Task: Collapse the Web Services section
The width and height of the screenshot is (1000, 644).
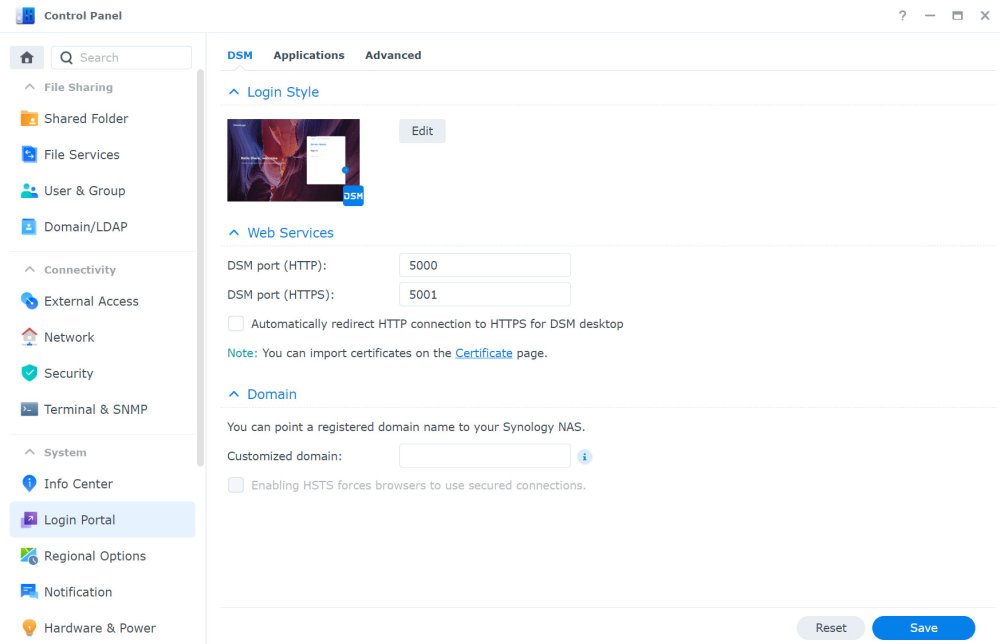Action: [234, 233]
